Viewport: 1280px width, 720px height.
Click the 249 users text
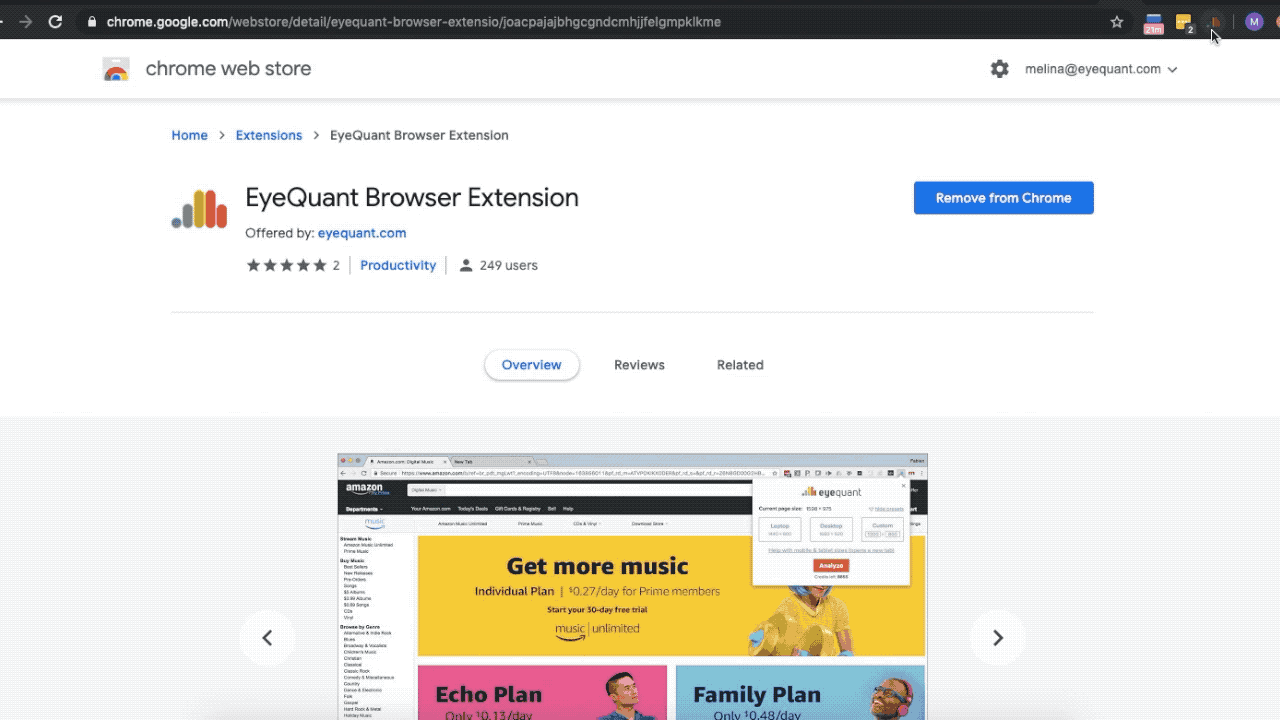(508, 265)
